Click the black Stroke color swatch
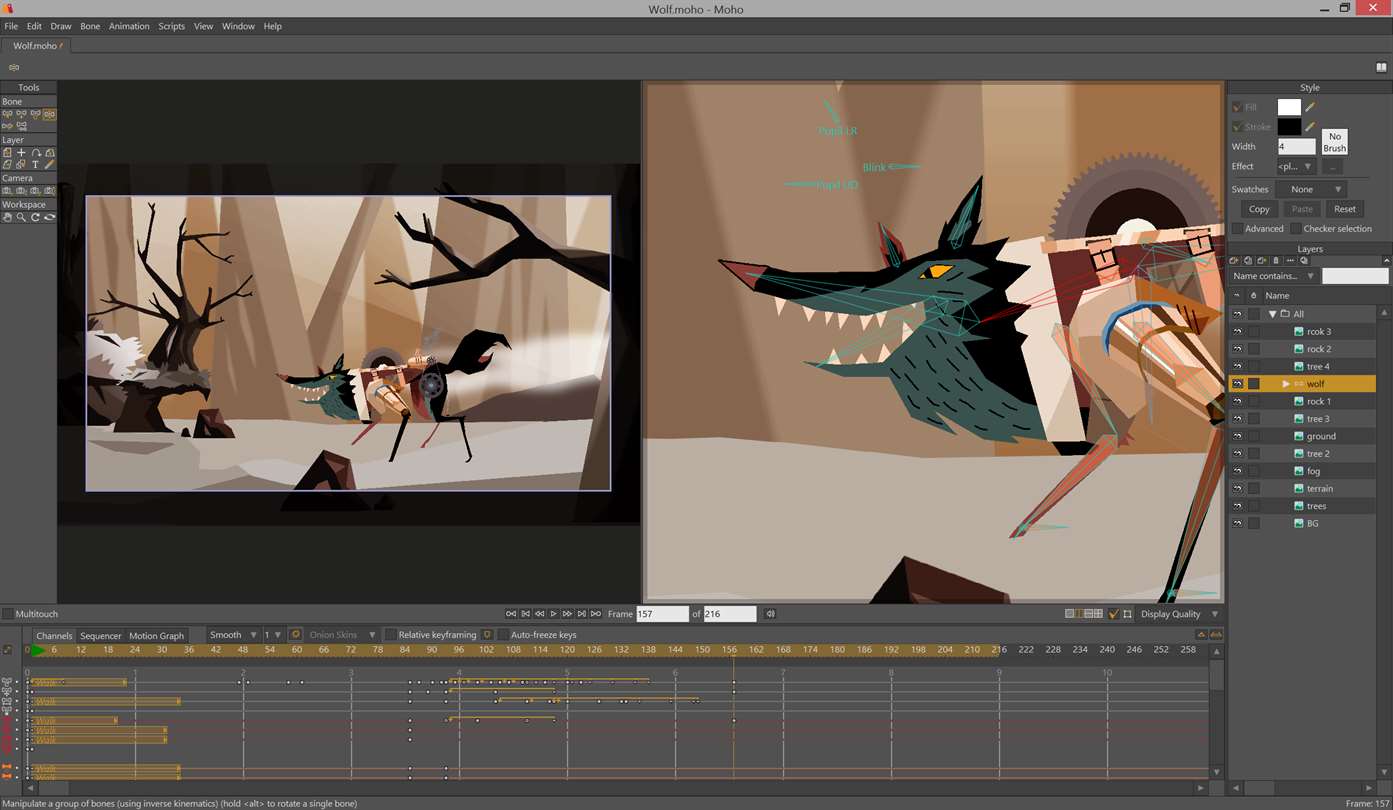This screenshot has width=1393, height=810. (1289, 127)
